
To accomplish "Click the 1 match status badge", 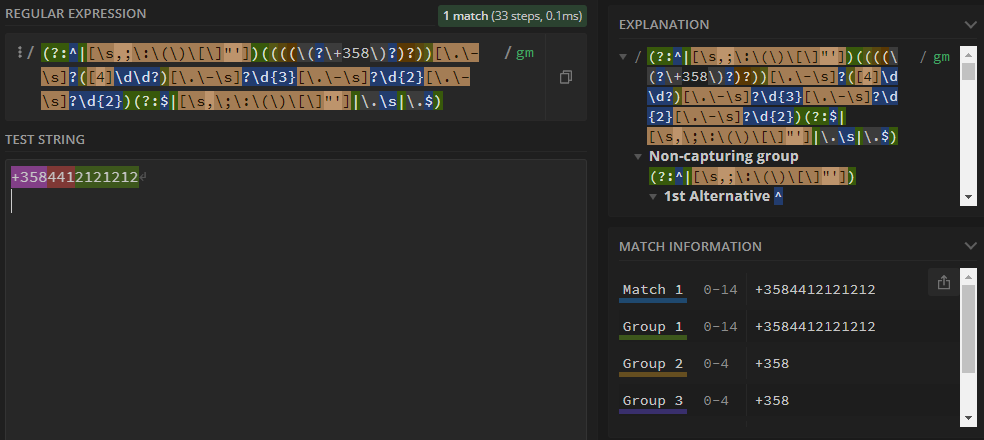I will point(511,16).
